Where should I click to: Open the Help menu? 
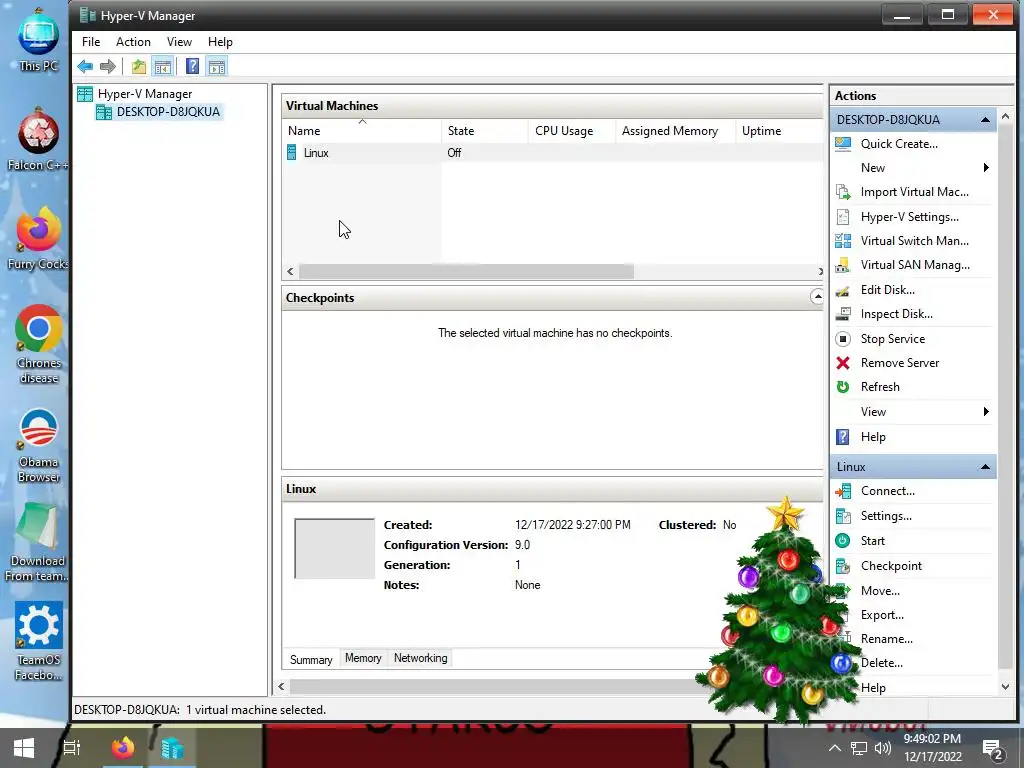tap(220, 42)
